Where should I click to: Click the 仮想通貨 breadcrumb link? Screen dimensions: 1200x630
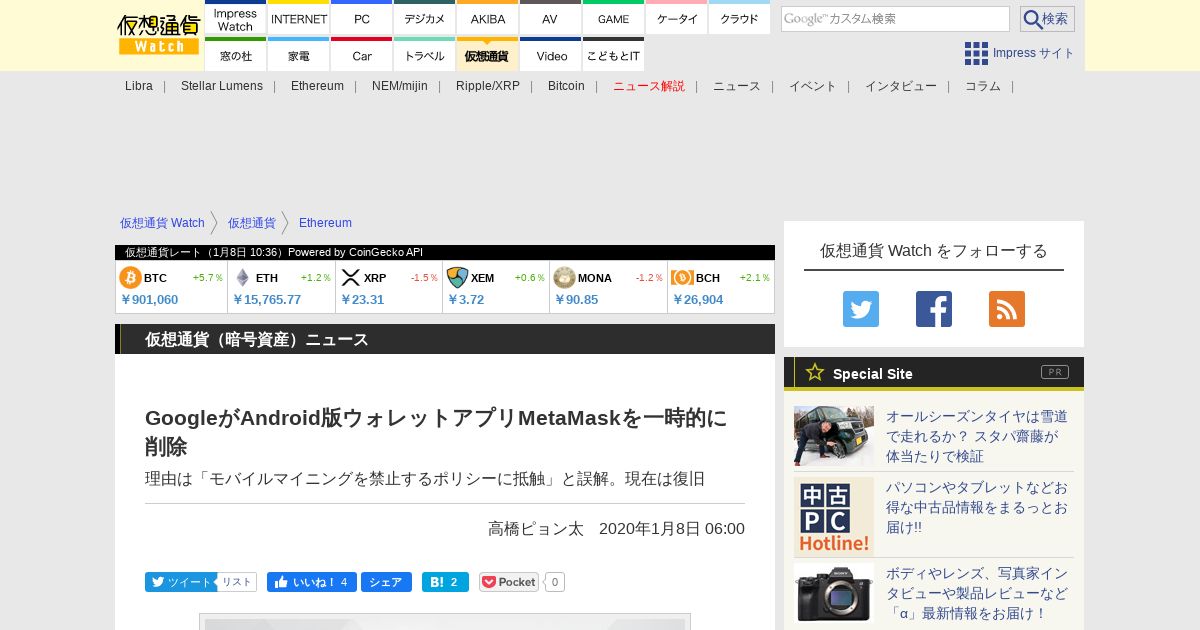(251, 223)
